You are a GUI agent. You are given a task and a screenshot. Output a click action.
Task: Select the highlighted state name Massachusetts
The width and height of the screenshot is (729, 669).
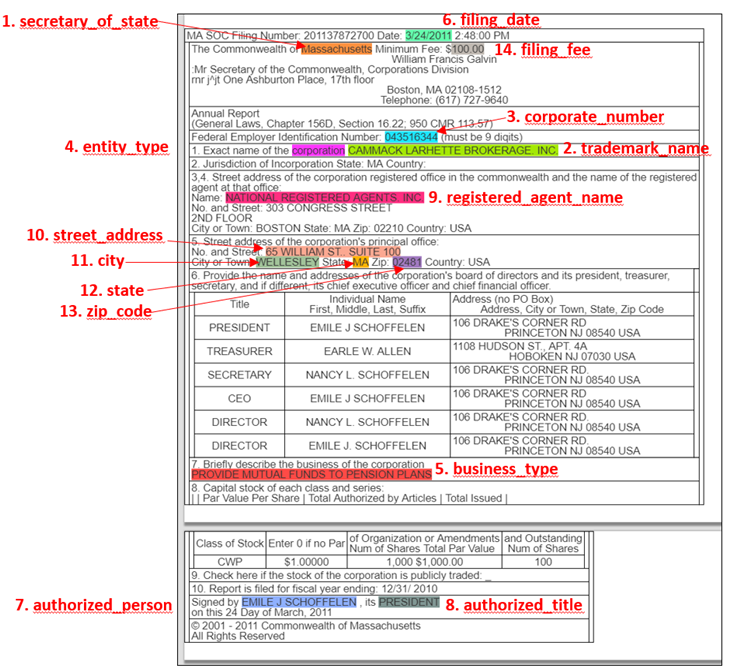pyautogui.click(x=337, y=49)
